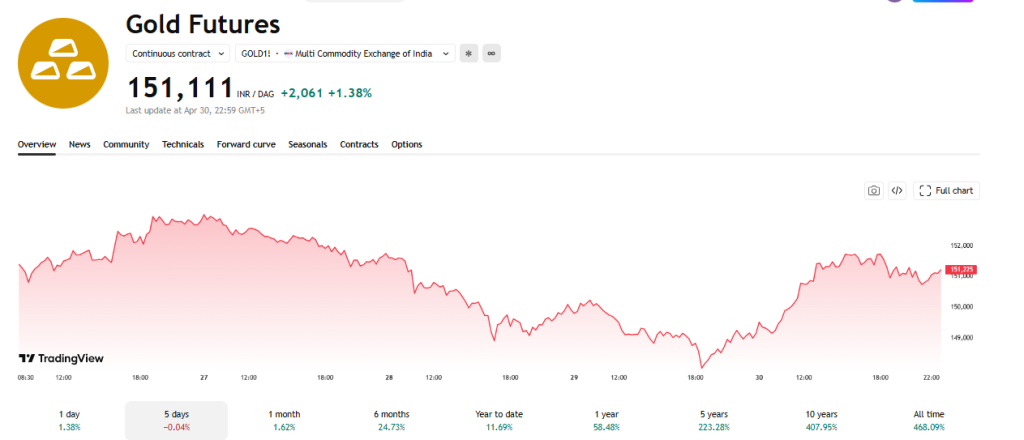
Task: Open the Community tab
Action: click(x=126, y=144)
